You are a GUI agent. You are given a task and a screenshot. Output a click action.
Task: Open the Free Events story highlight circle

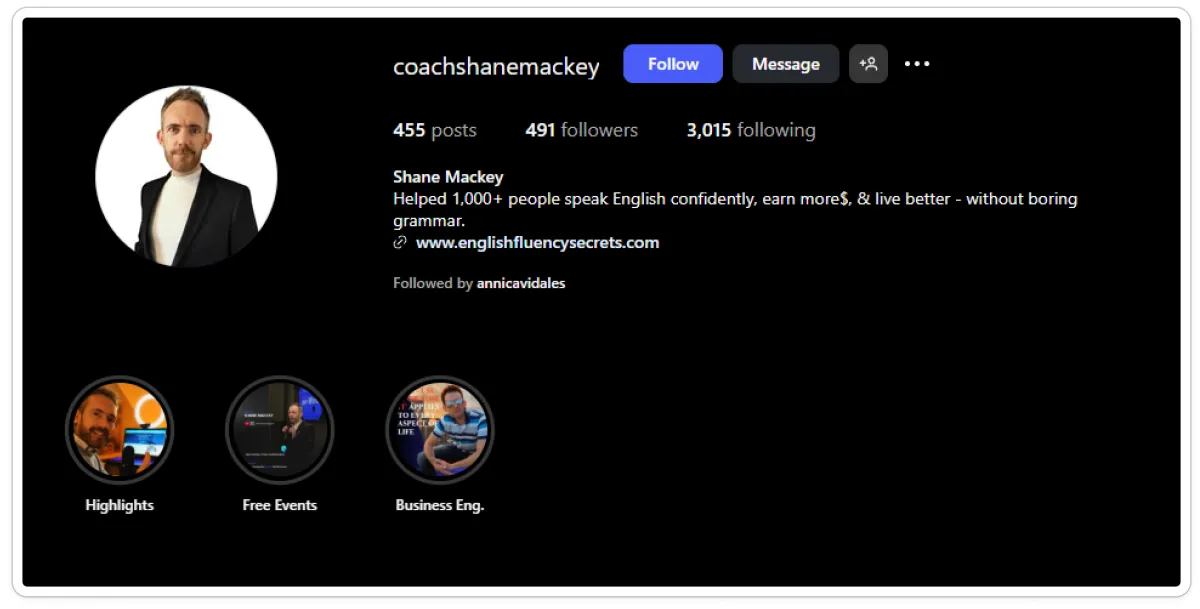[x=279, y=430]
